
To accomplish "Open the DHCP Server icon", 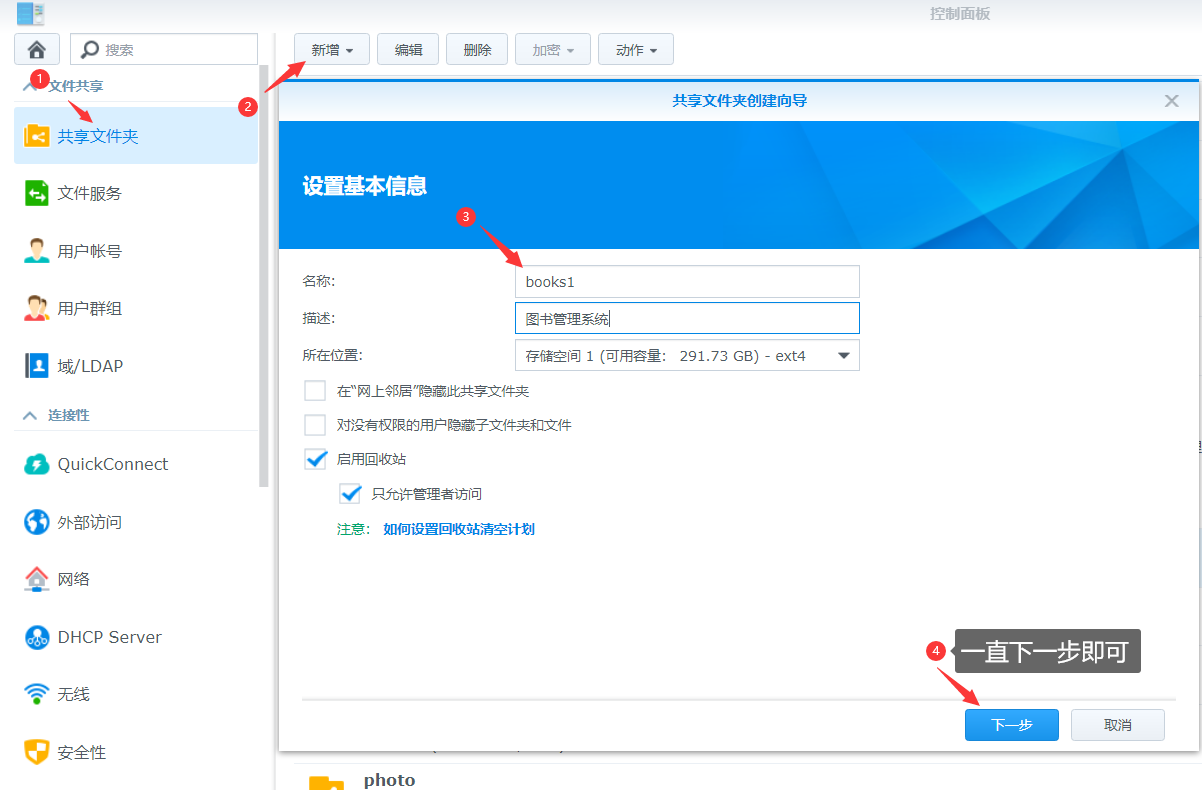I will click(x=37, y=637).
